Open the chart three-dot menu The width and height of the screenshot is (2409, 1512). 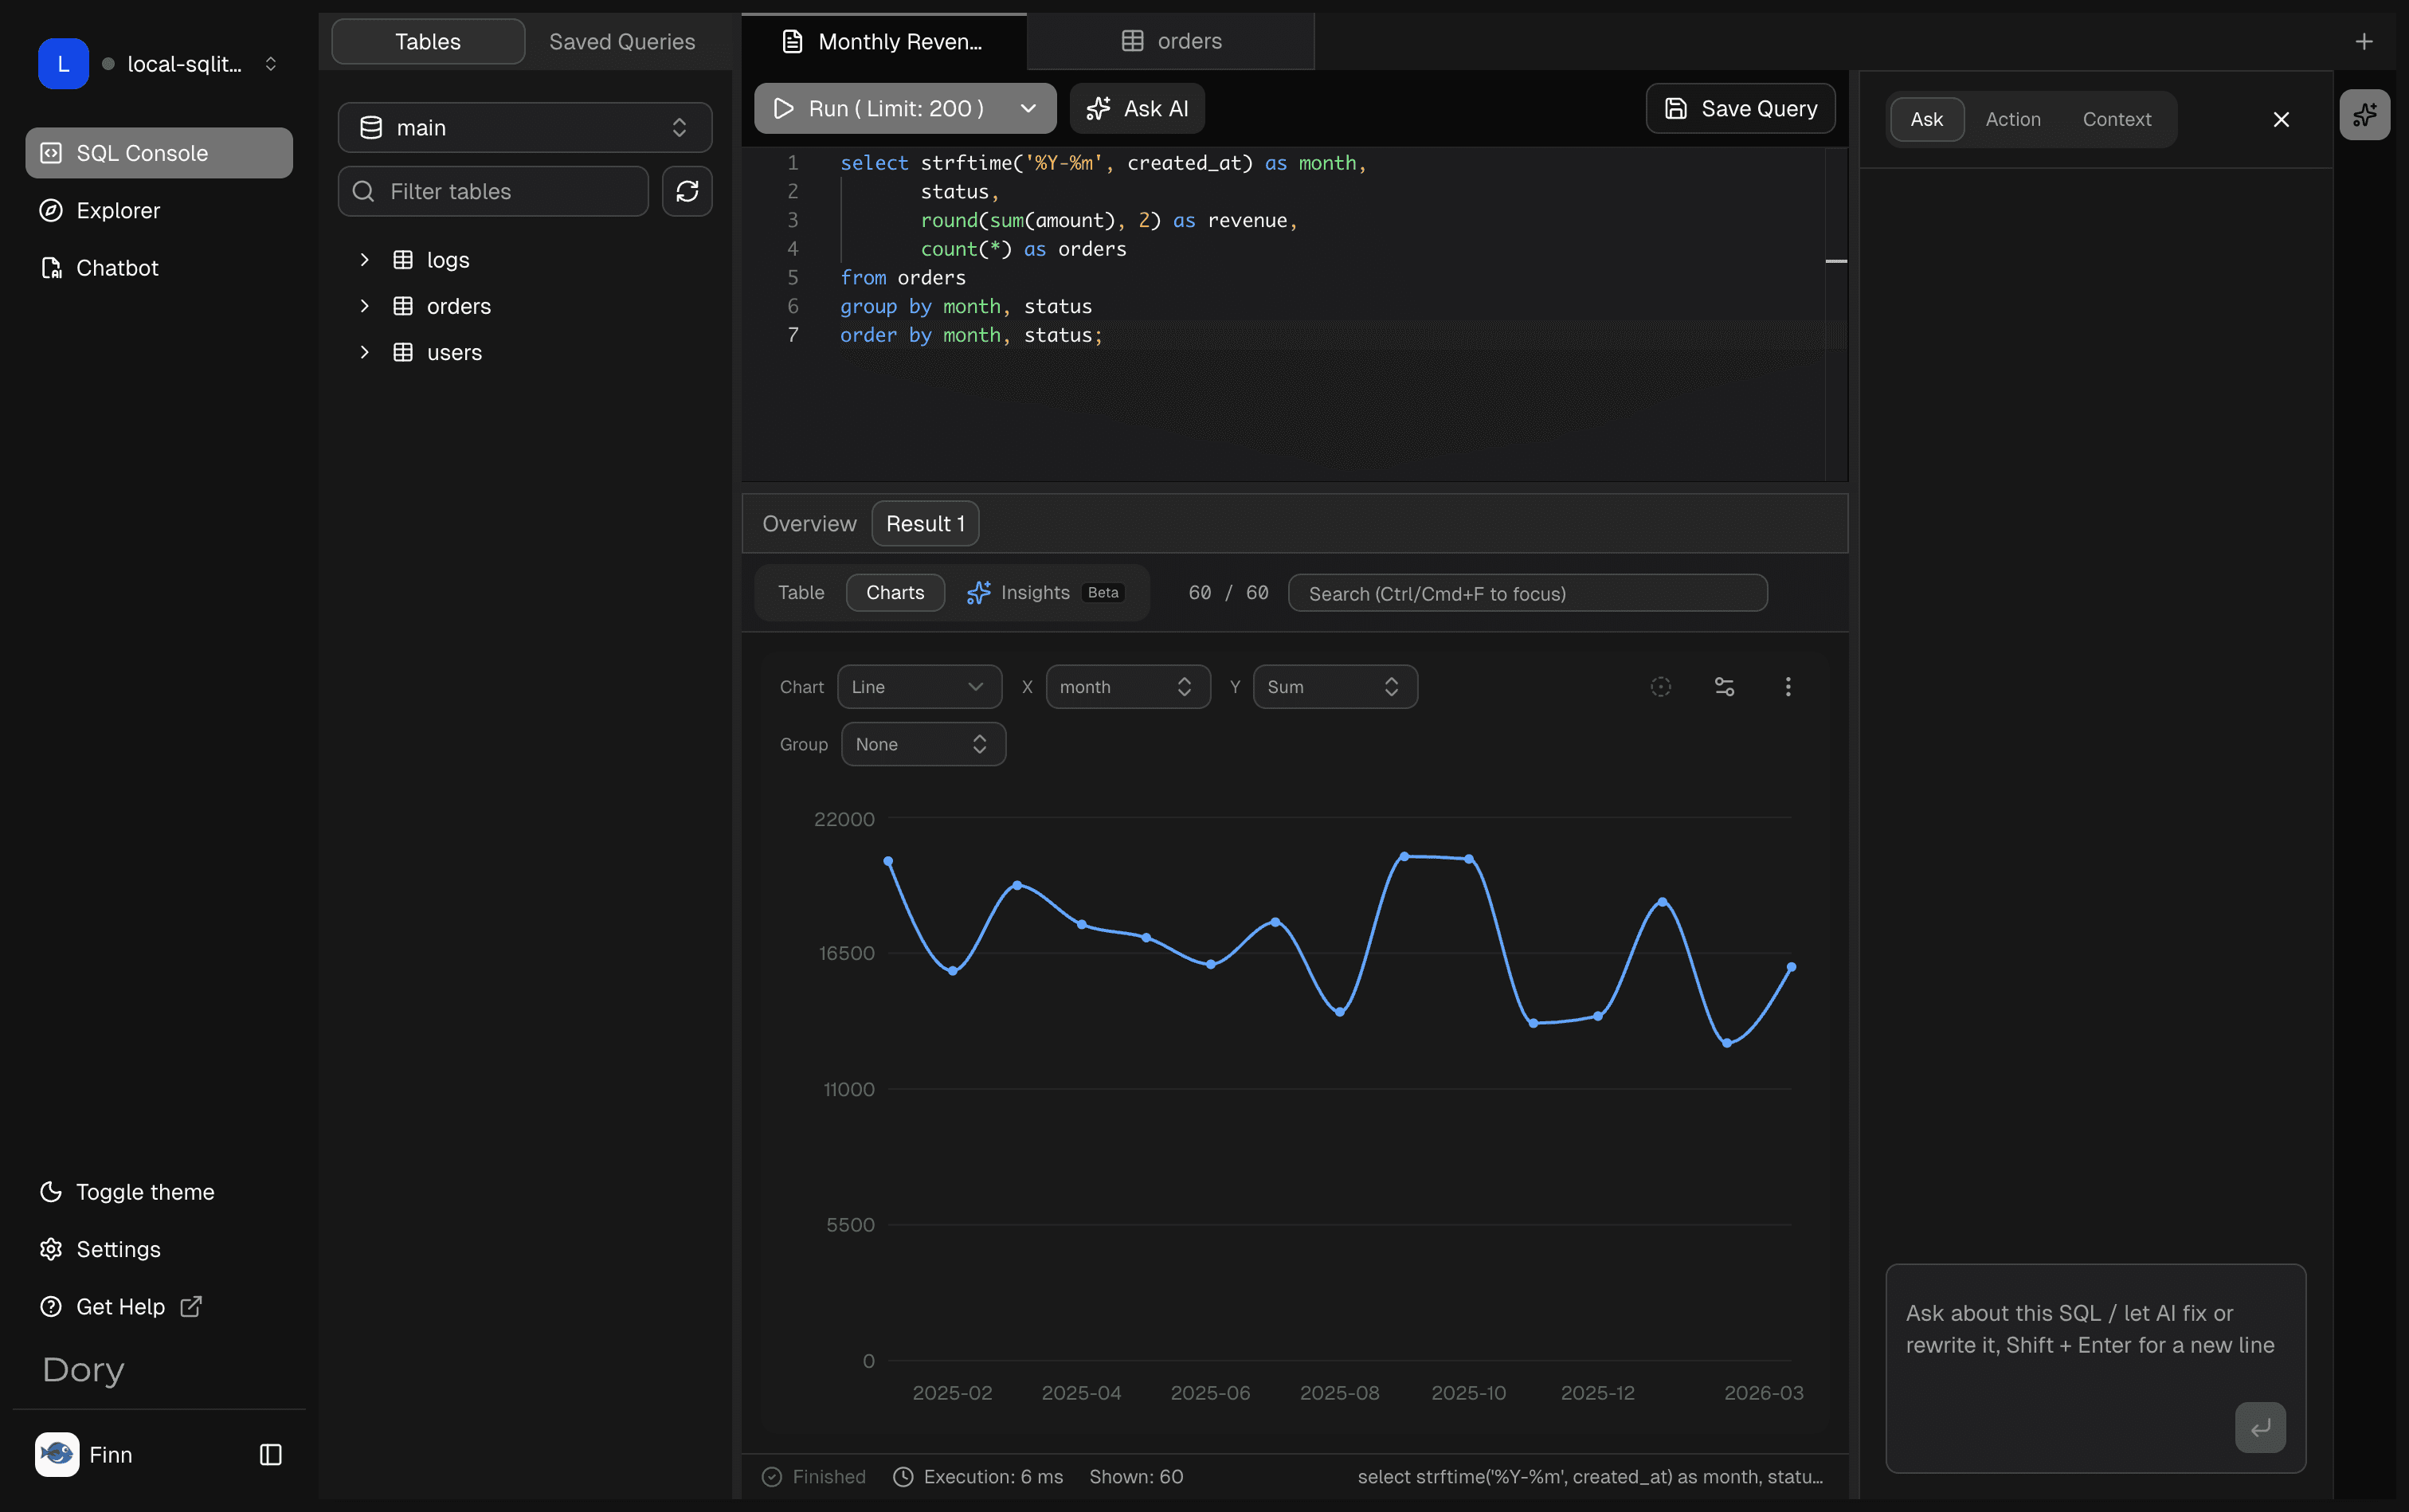pyautogui.click(x=1788, y=687)
